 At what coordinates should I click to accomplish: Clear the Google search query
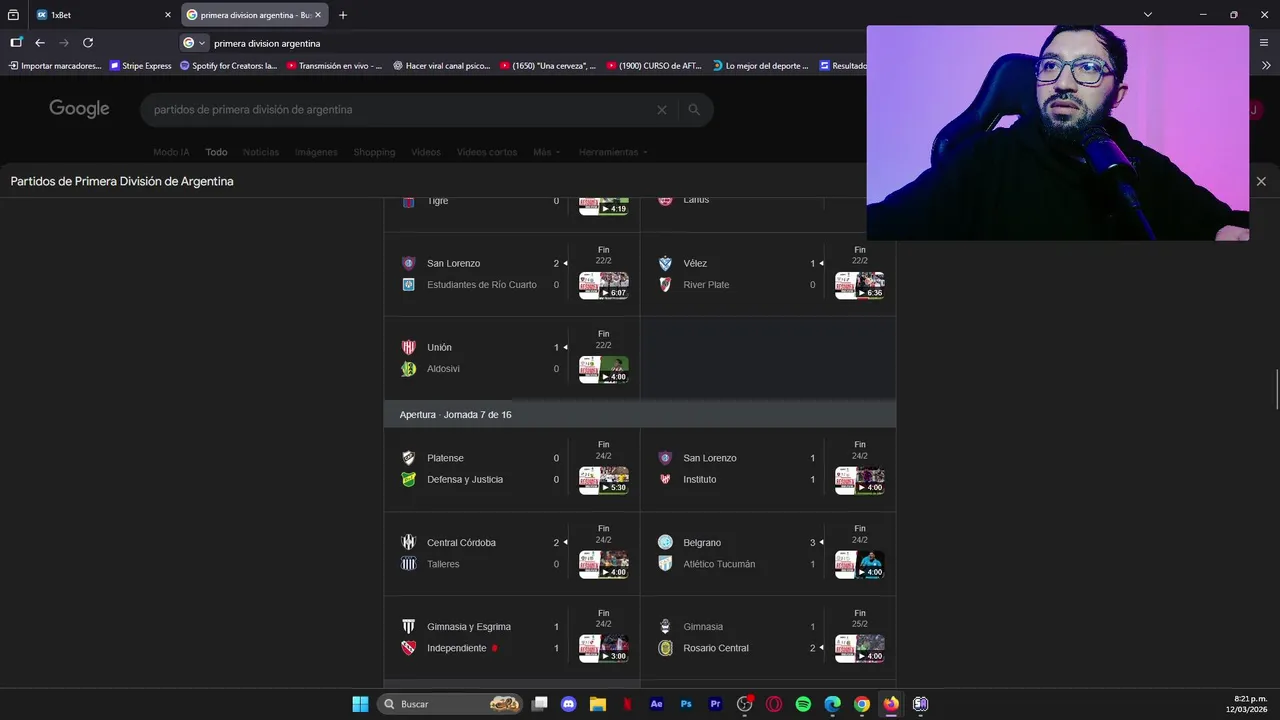[x=661, y=110]
